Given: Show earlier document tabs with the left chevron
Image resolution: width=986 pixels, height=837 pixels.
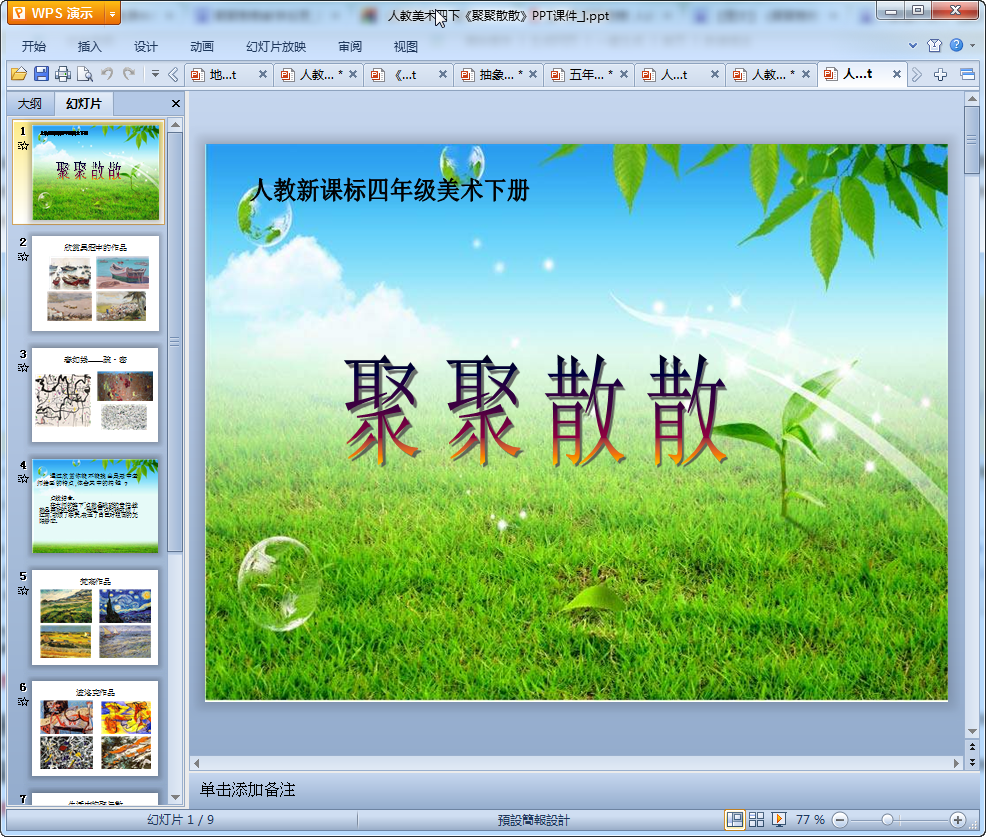Looking at the screenshot, I should point(173,75).
